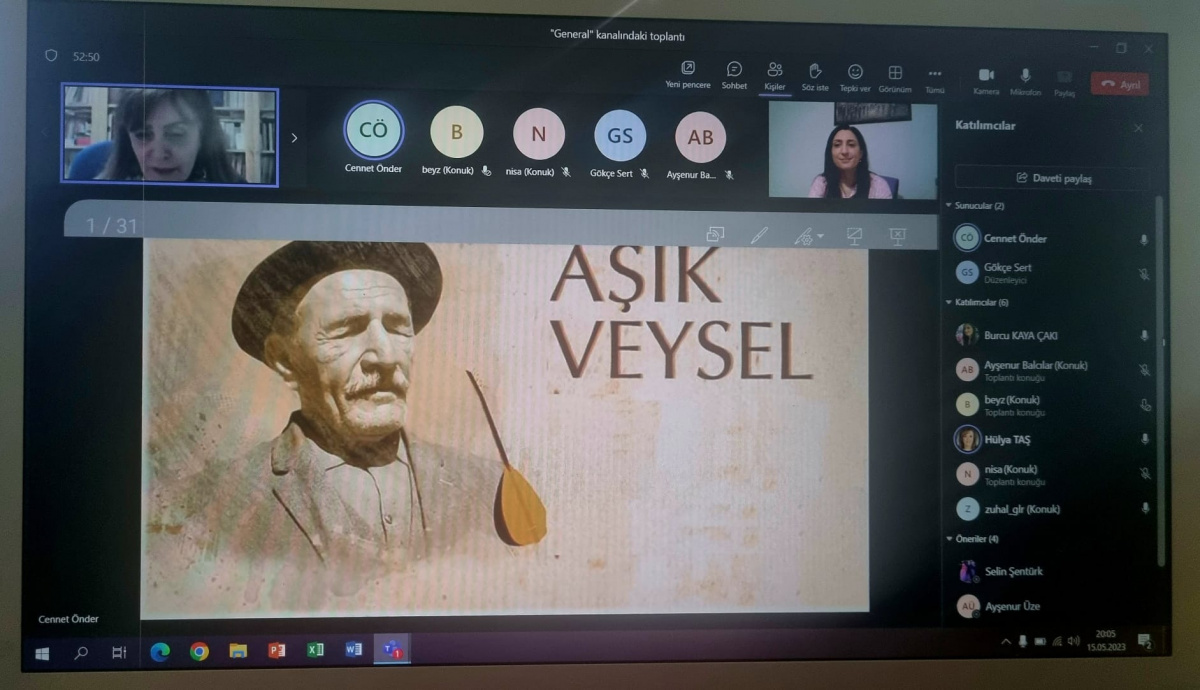This screenshot has height=690, width=1200.
Task: Select zuhal_glr (Konuk) in participants list
Action: coord(1052,509)
